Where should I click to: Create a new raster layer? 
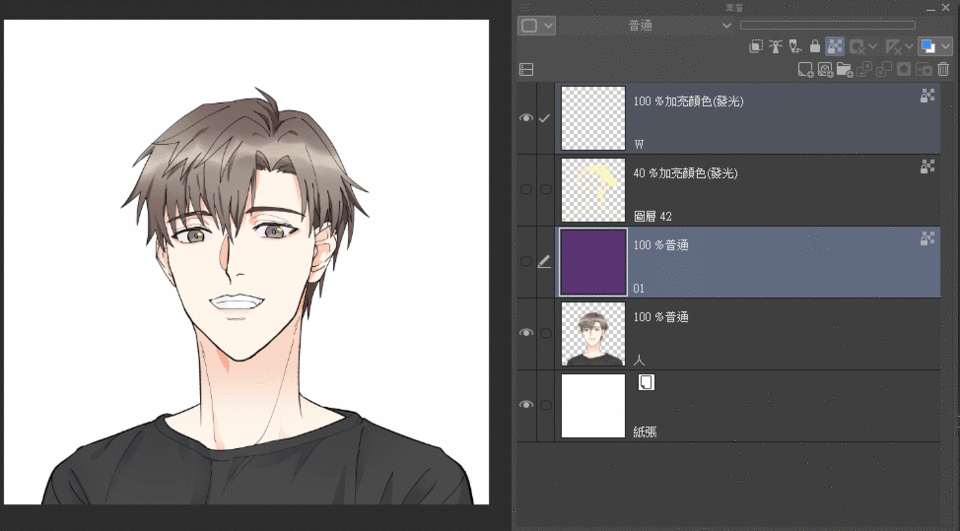coord(806,70)
